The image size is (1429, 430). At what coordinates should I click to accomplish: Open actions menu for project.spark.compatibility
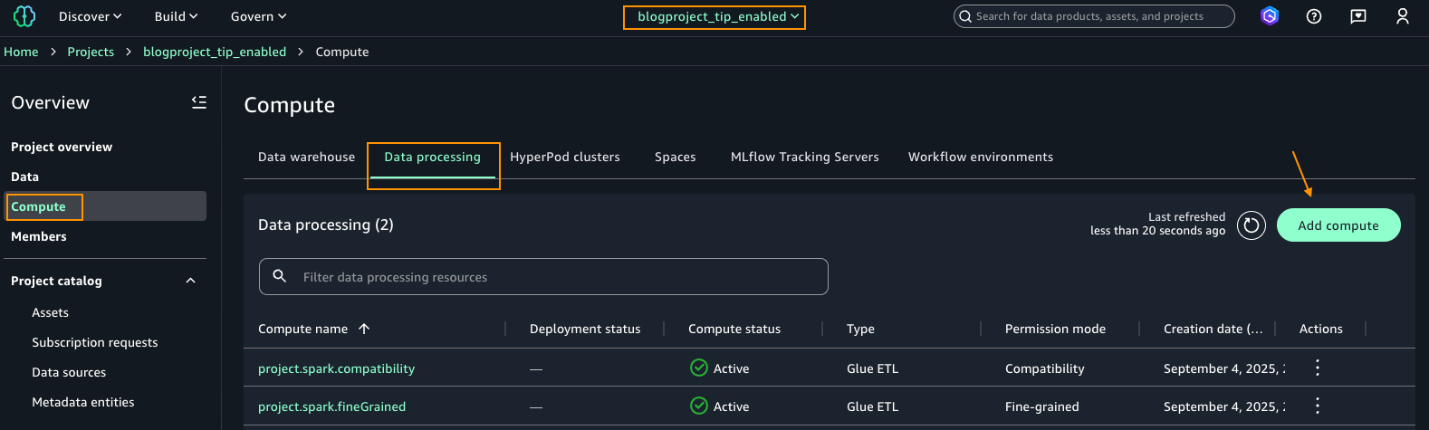point(1317,368)
